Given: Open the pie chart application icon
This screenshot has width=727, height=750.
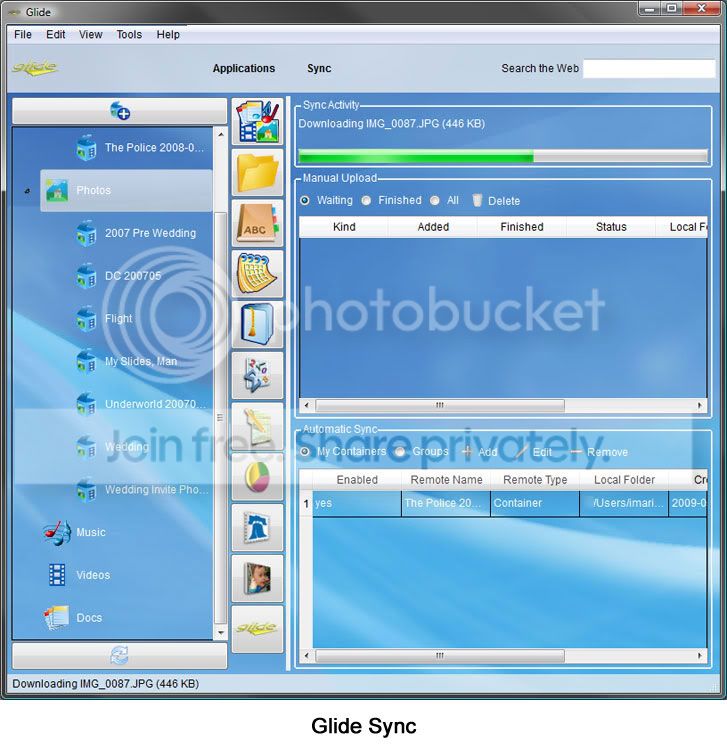Looking at the screenshot, I should (x=258, y=477).
